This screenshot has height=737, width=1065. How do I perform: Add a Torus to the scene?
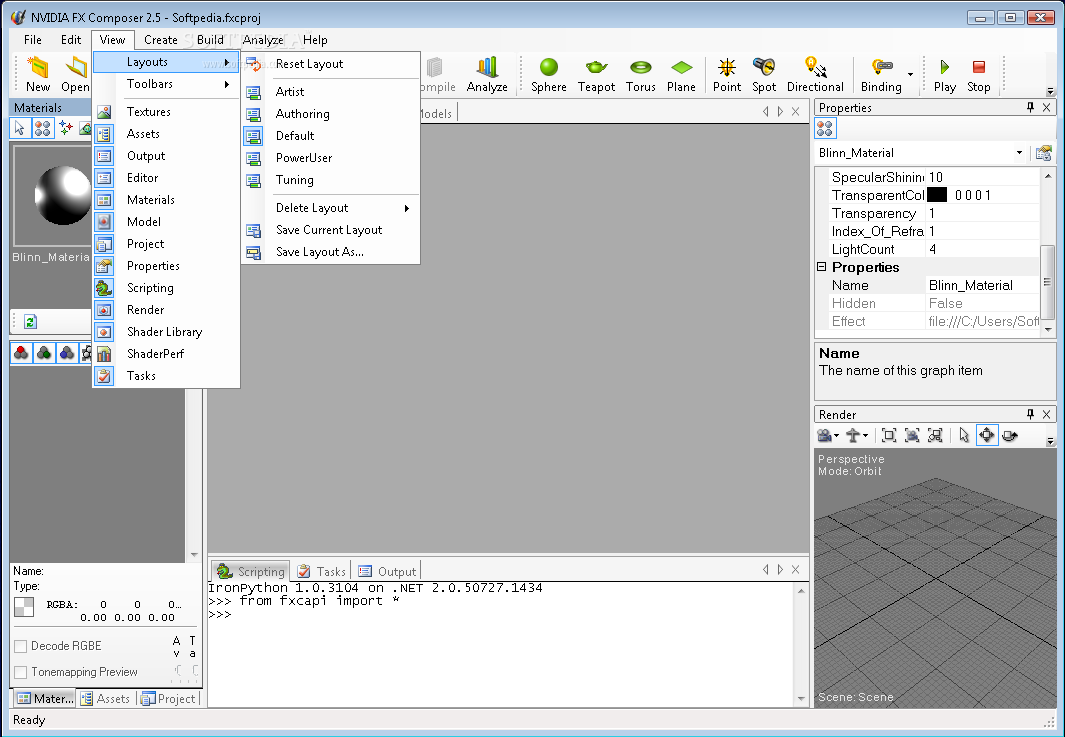640,75
